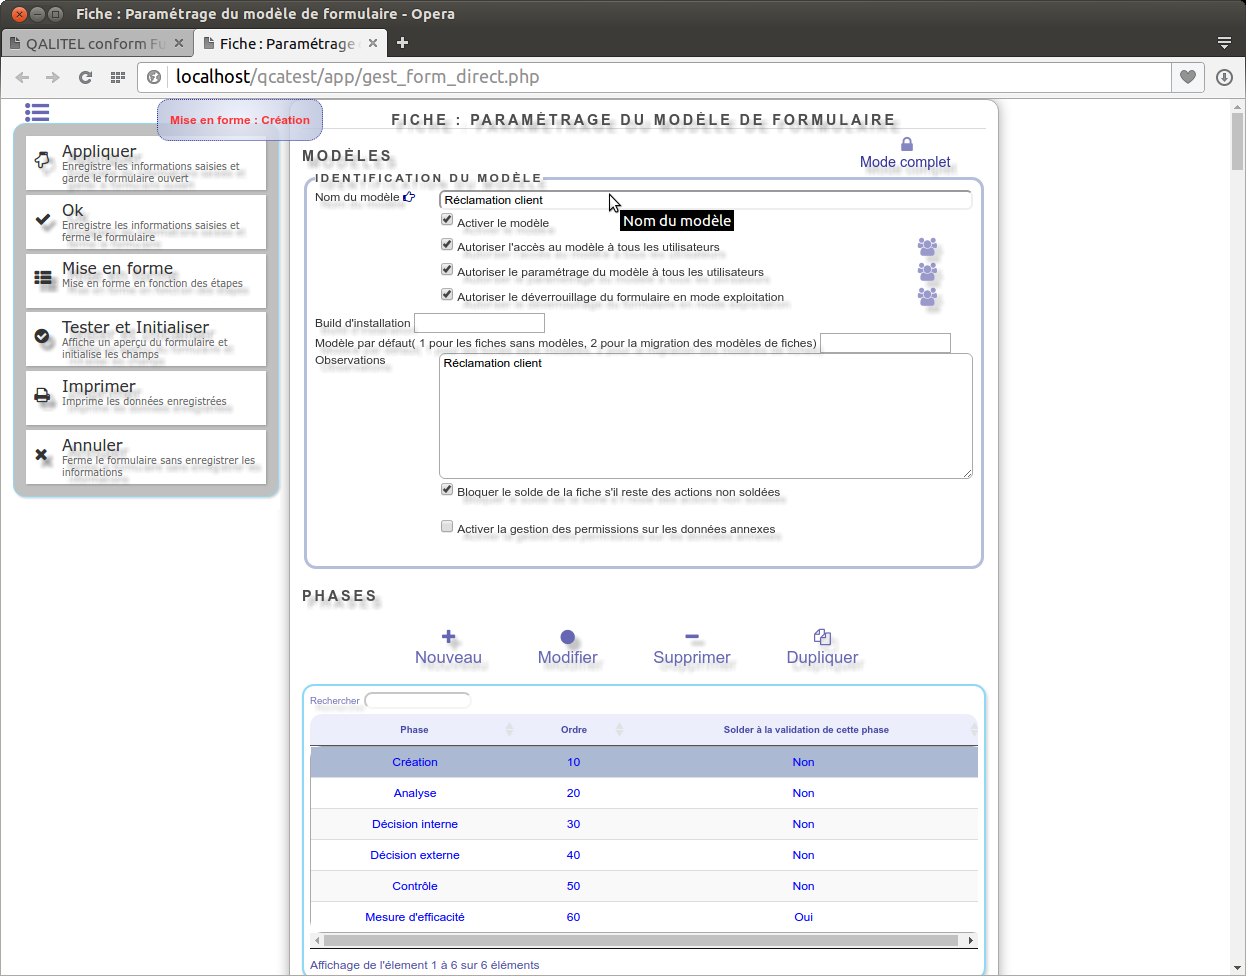This screenshot has width=1246, height=976.
Task: Select the Décision interne row
Action: (644, 824)
